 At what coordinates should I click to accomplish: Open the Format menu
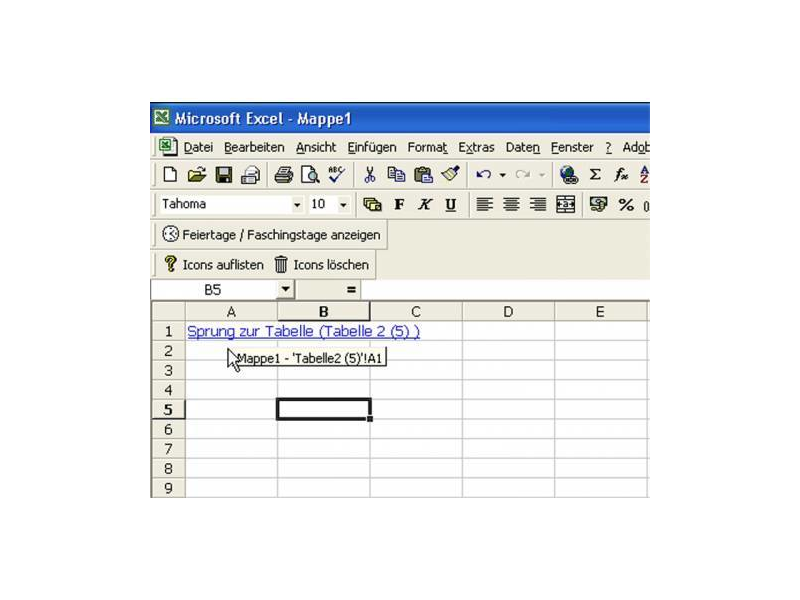point(427,147)
